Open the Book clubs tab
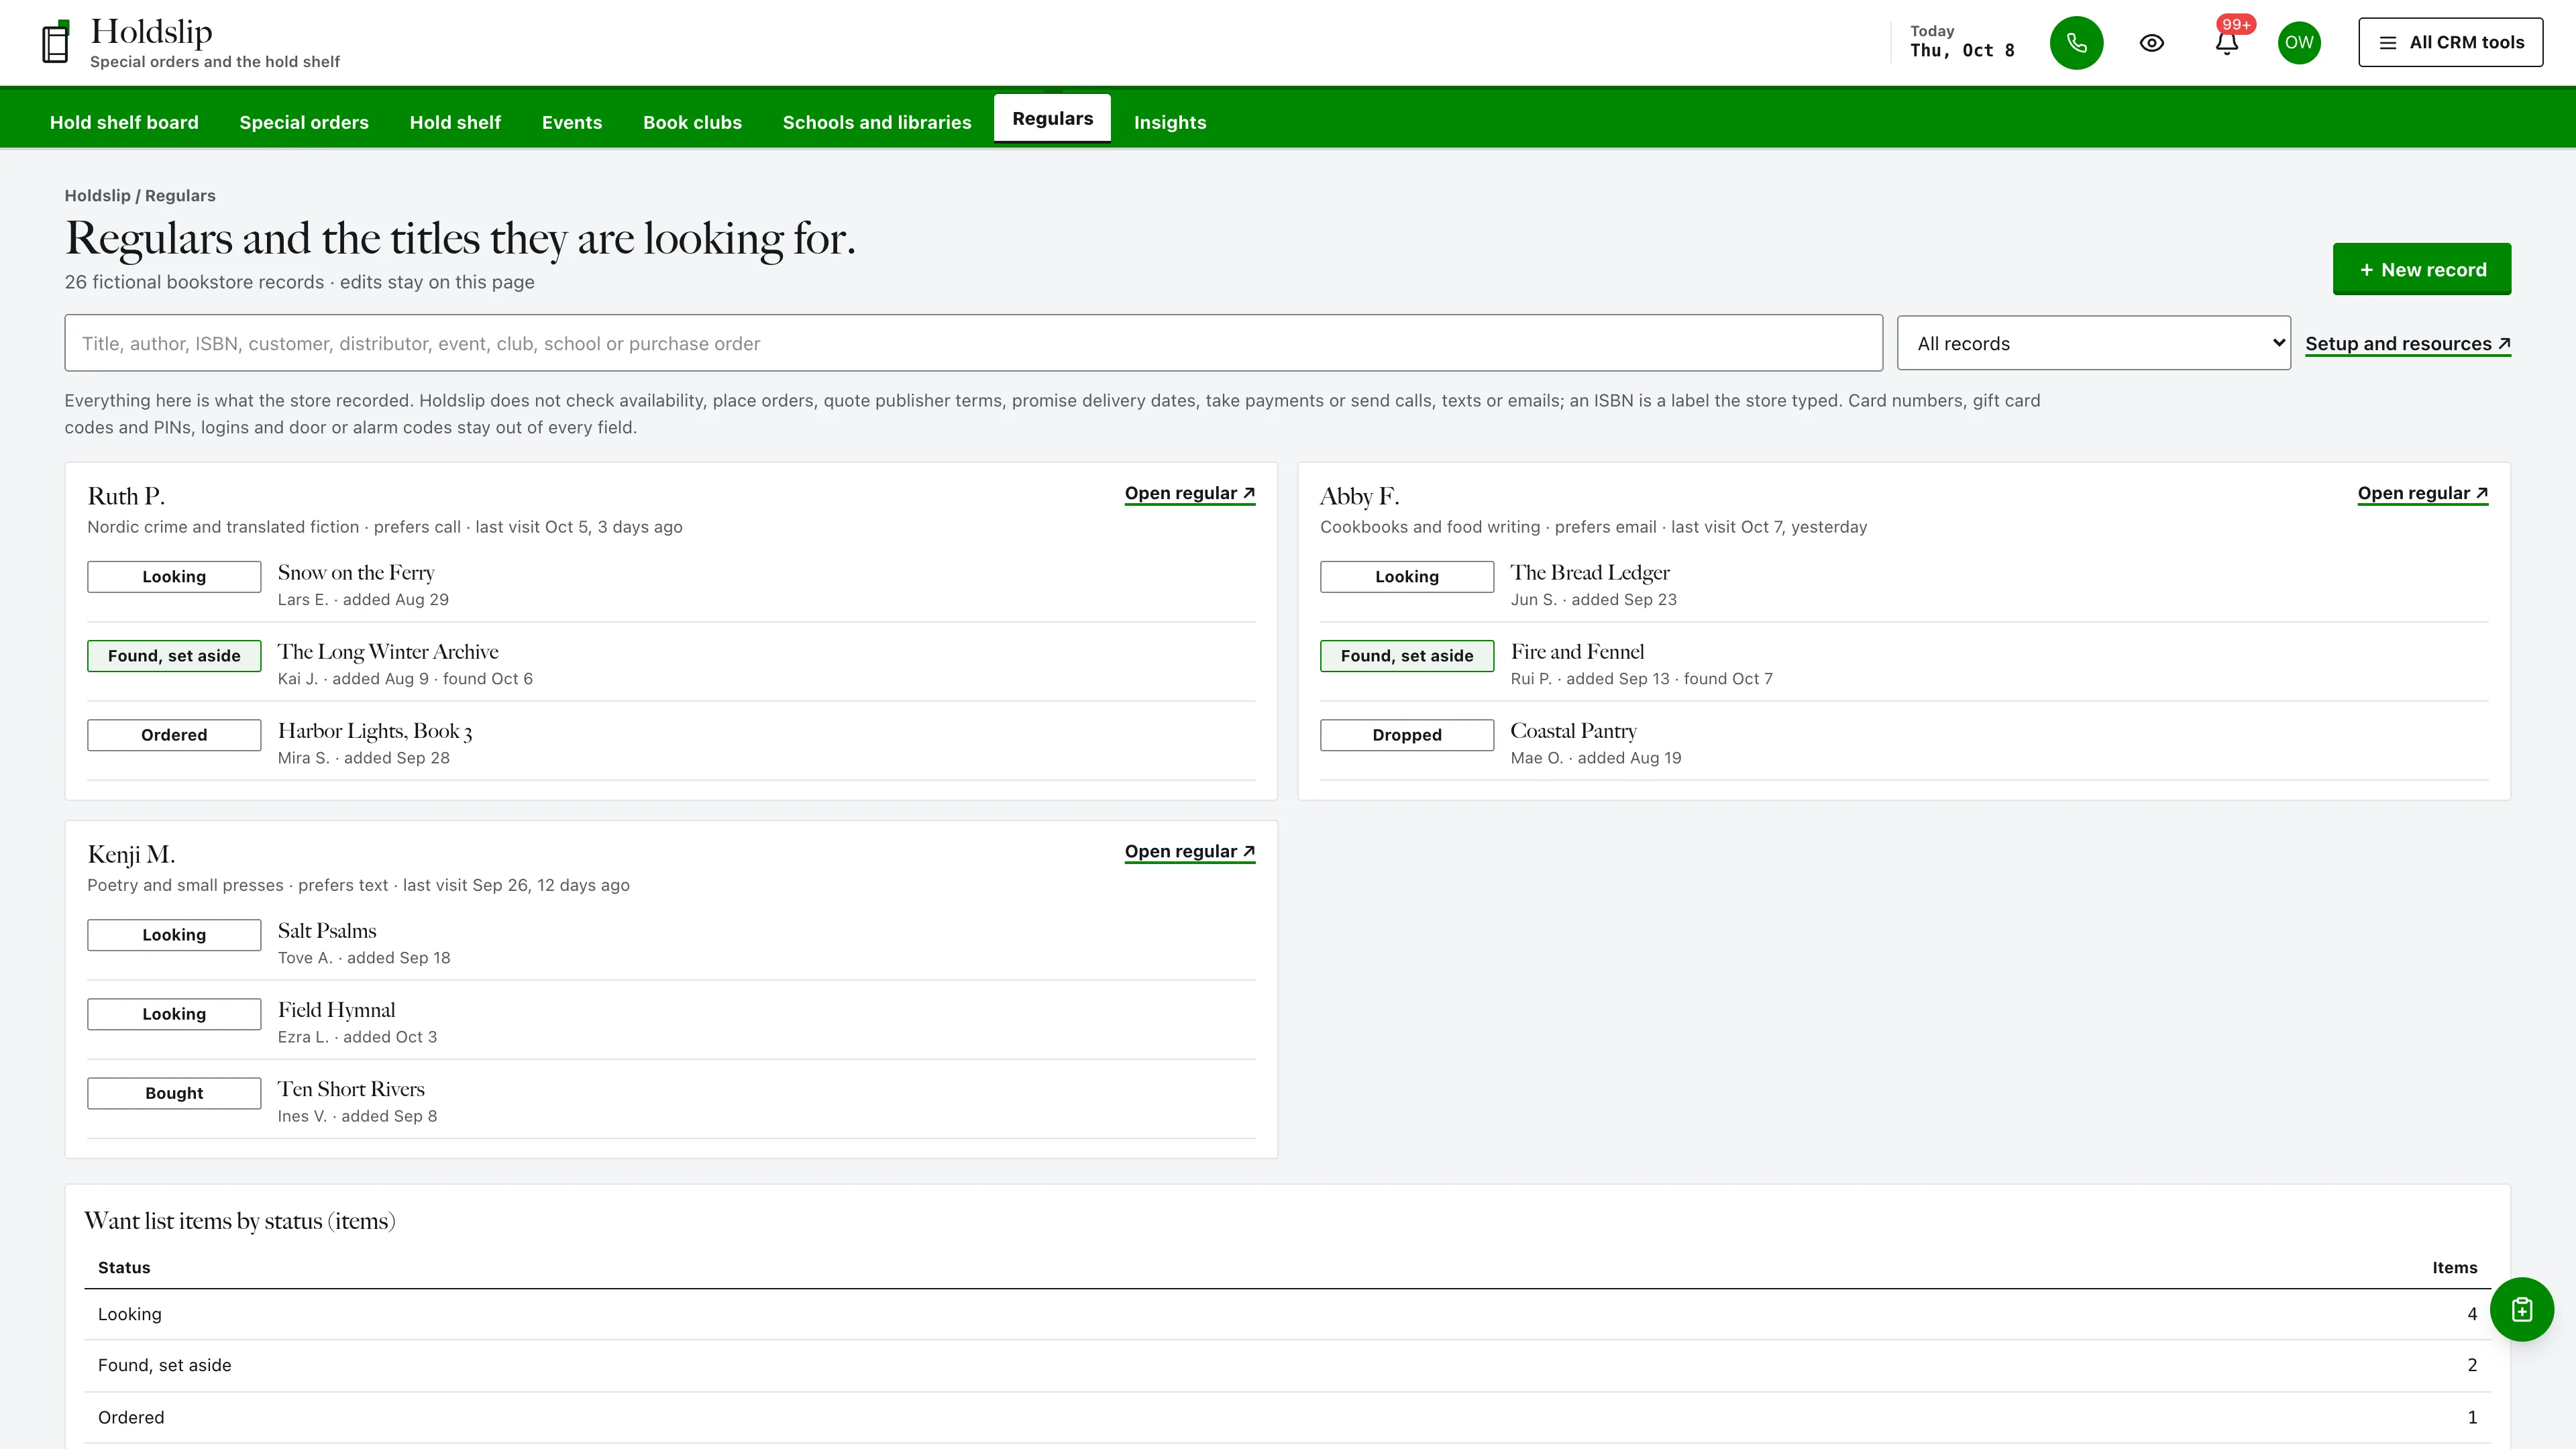2576x1449 pixels. pyautogui.click(x=692, y=122)
